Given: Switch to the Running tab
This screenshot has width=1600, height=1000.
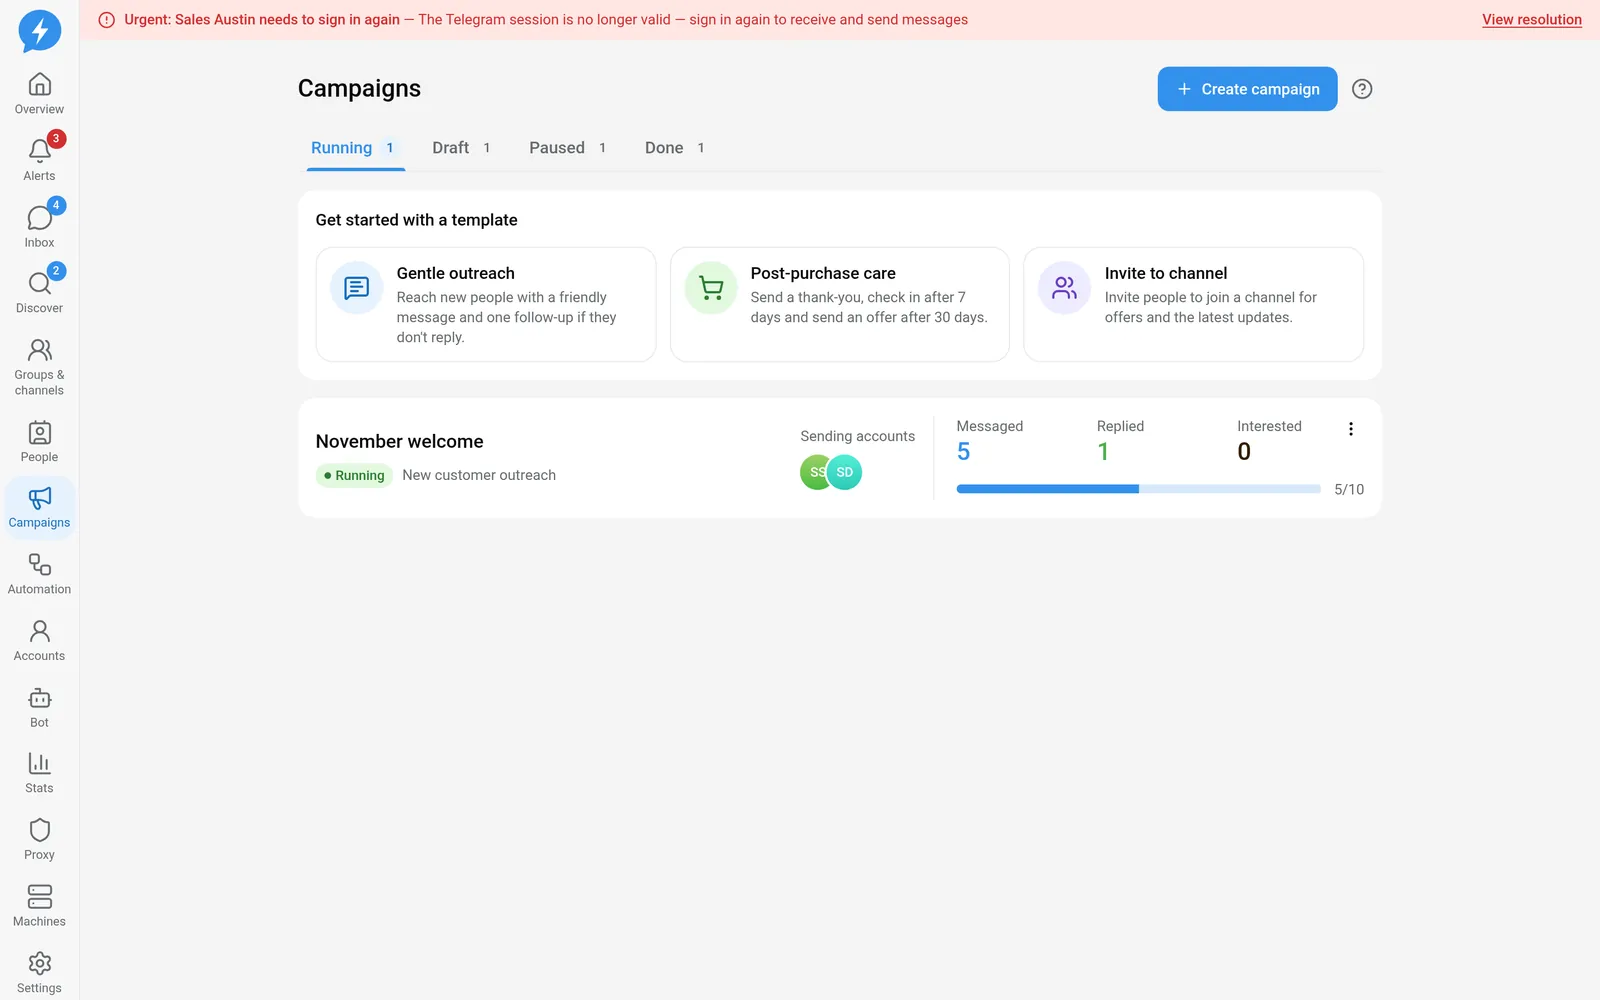Looking at the screenshot, I should 355,148.
